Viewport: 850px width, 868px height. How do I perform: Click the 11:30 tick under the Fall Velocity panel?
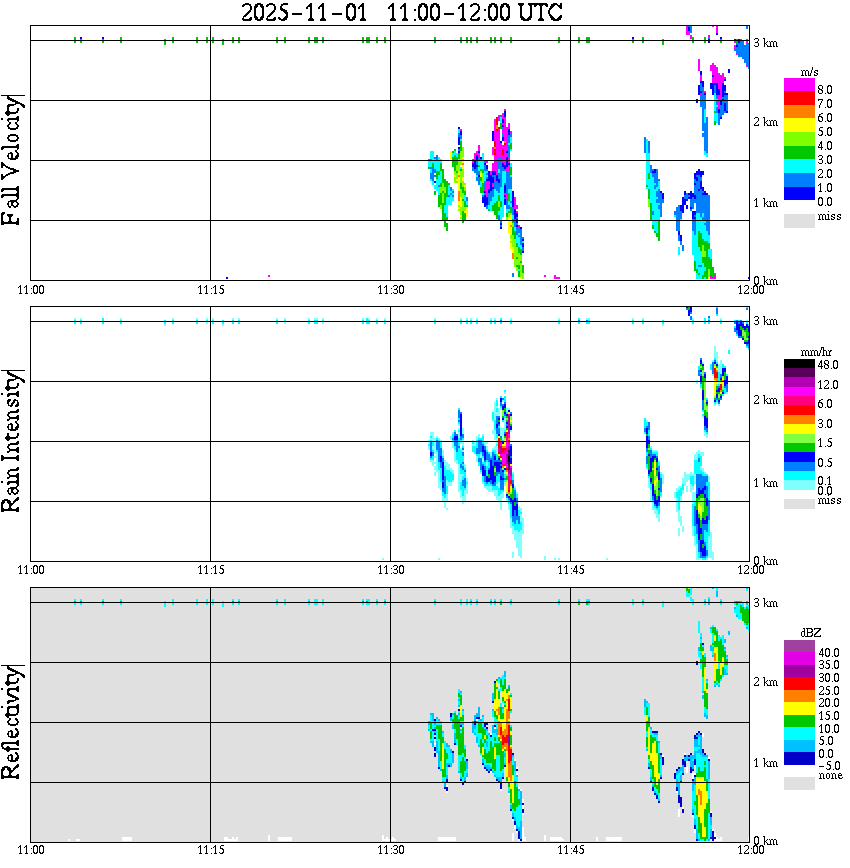[x=390, y=290]
